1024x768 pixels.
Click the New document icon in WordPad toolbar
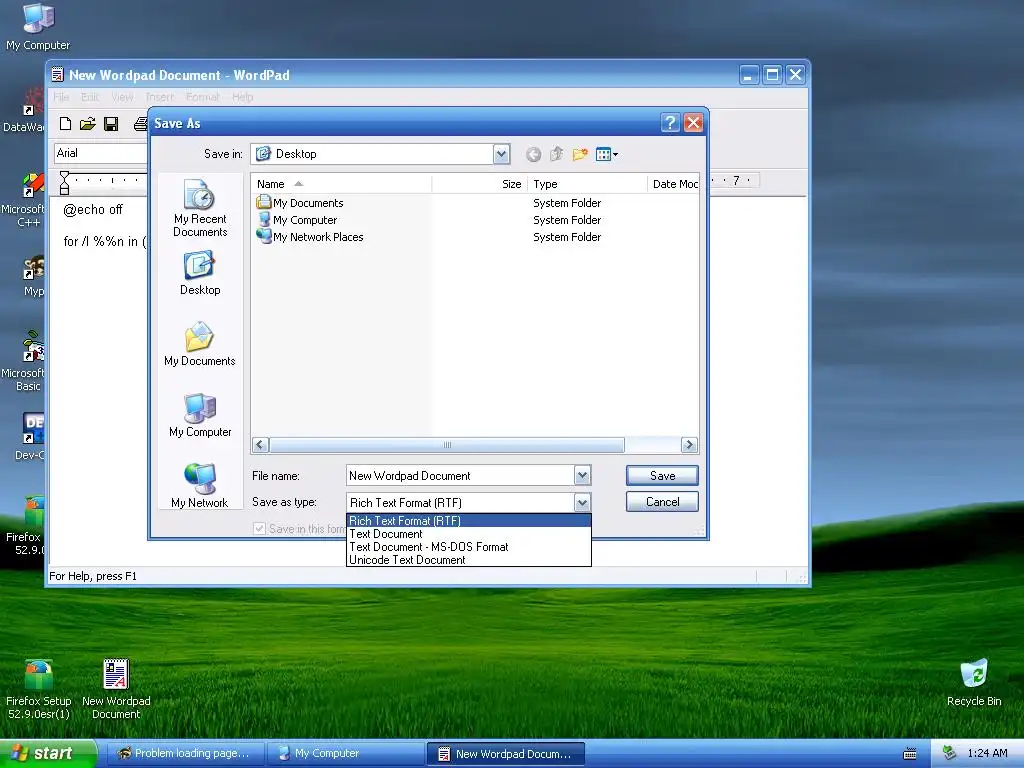(65, 123)
